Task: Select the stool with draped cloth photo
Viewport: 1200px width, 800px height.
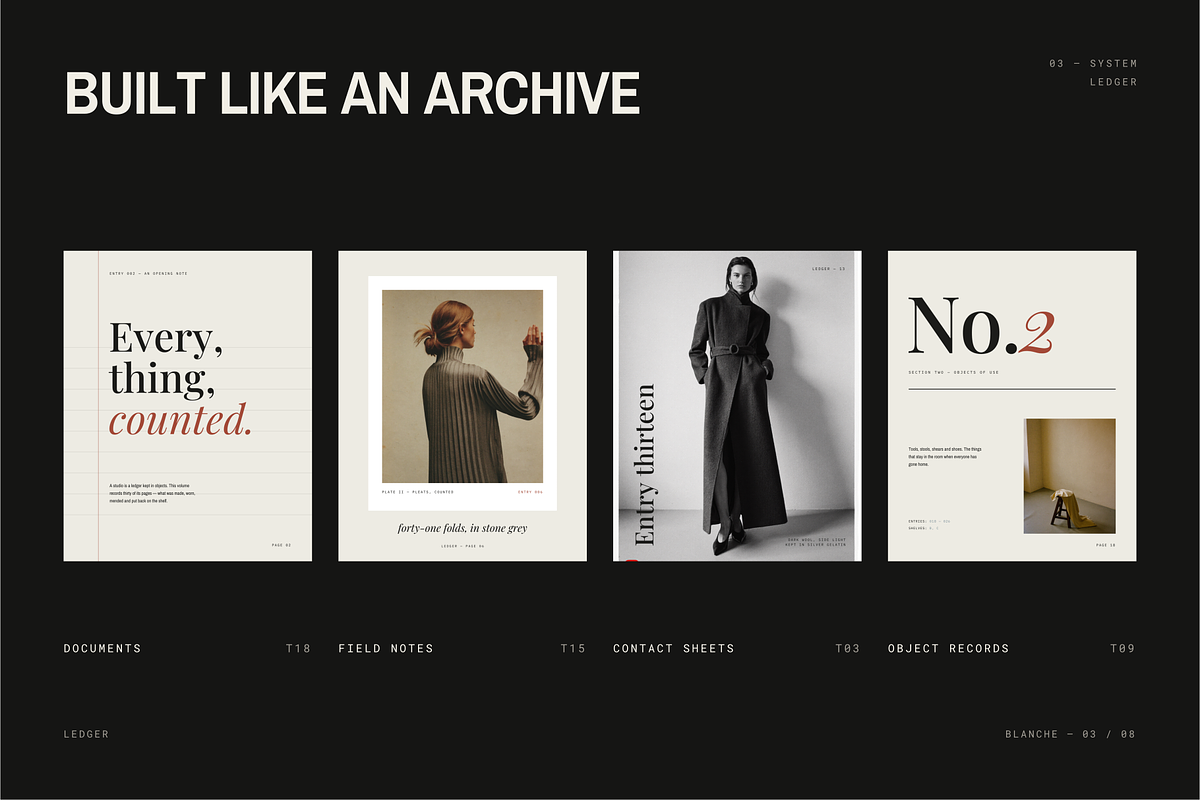Action: (1069, 476)
